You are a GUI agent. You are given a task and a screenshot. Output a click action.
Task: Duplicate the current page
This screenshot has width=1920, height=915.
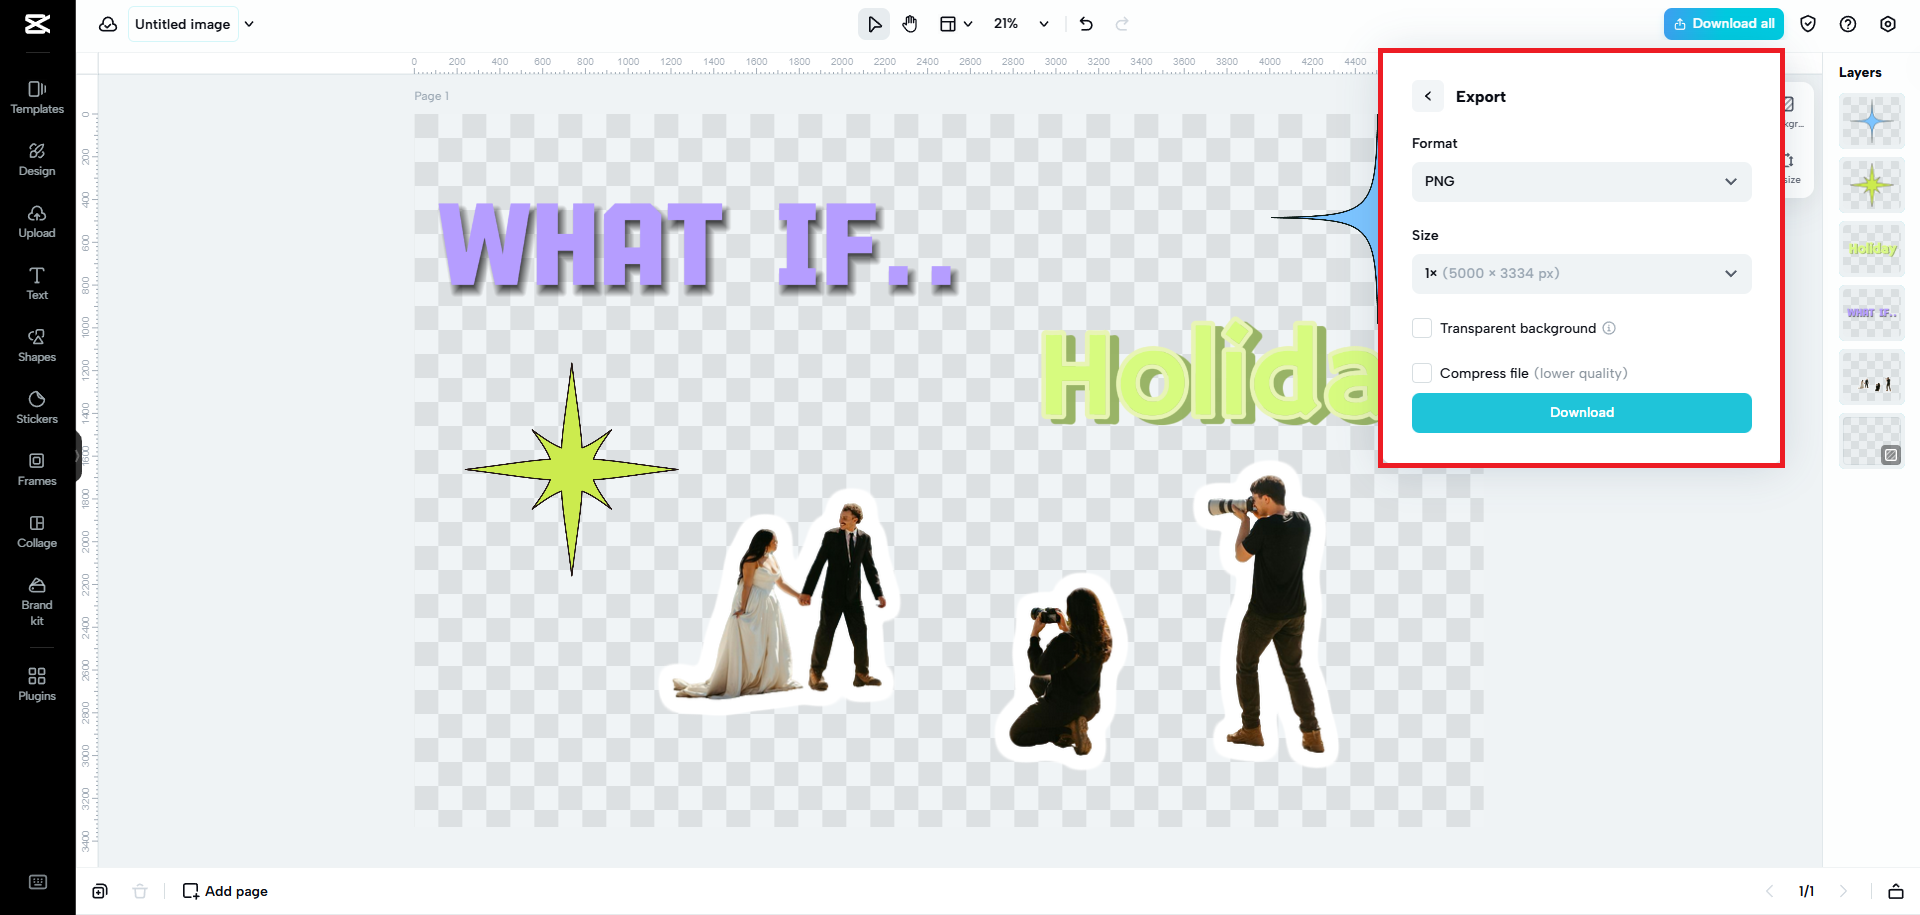pos(100,890)
